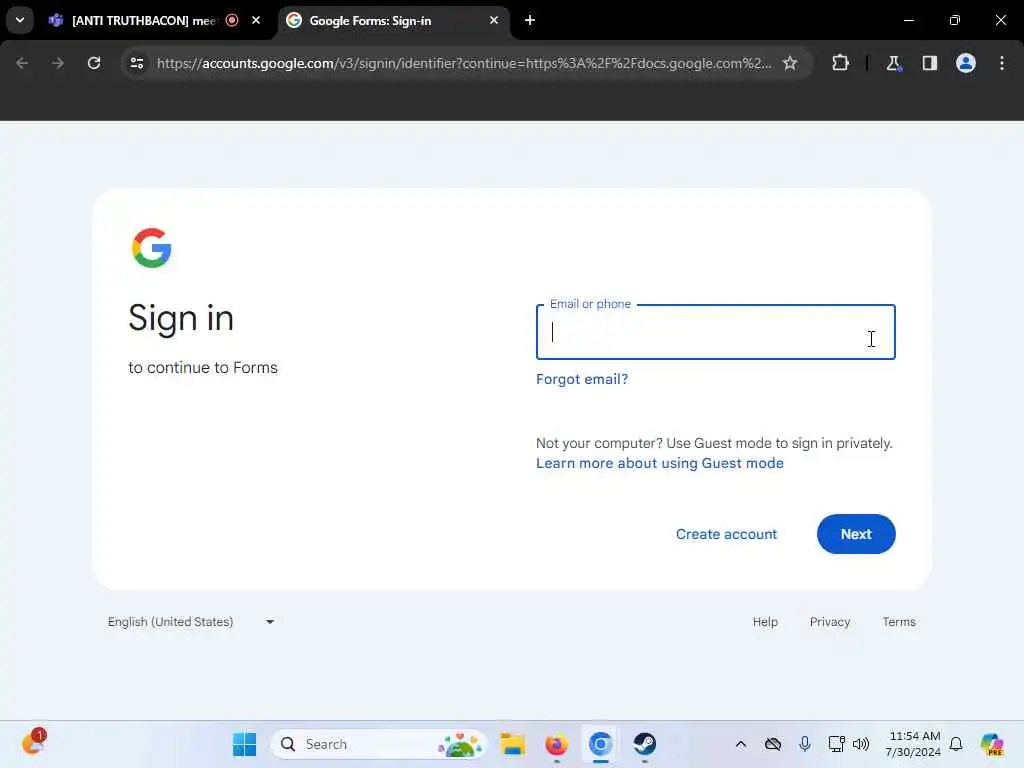Open the Extensions puzzle icon
This screenshot has height=768, width=1024.
pyautogui.click(x=840, y=63)
